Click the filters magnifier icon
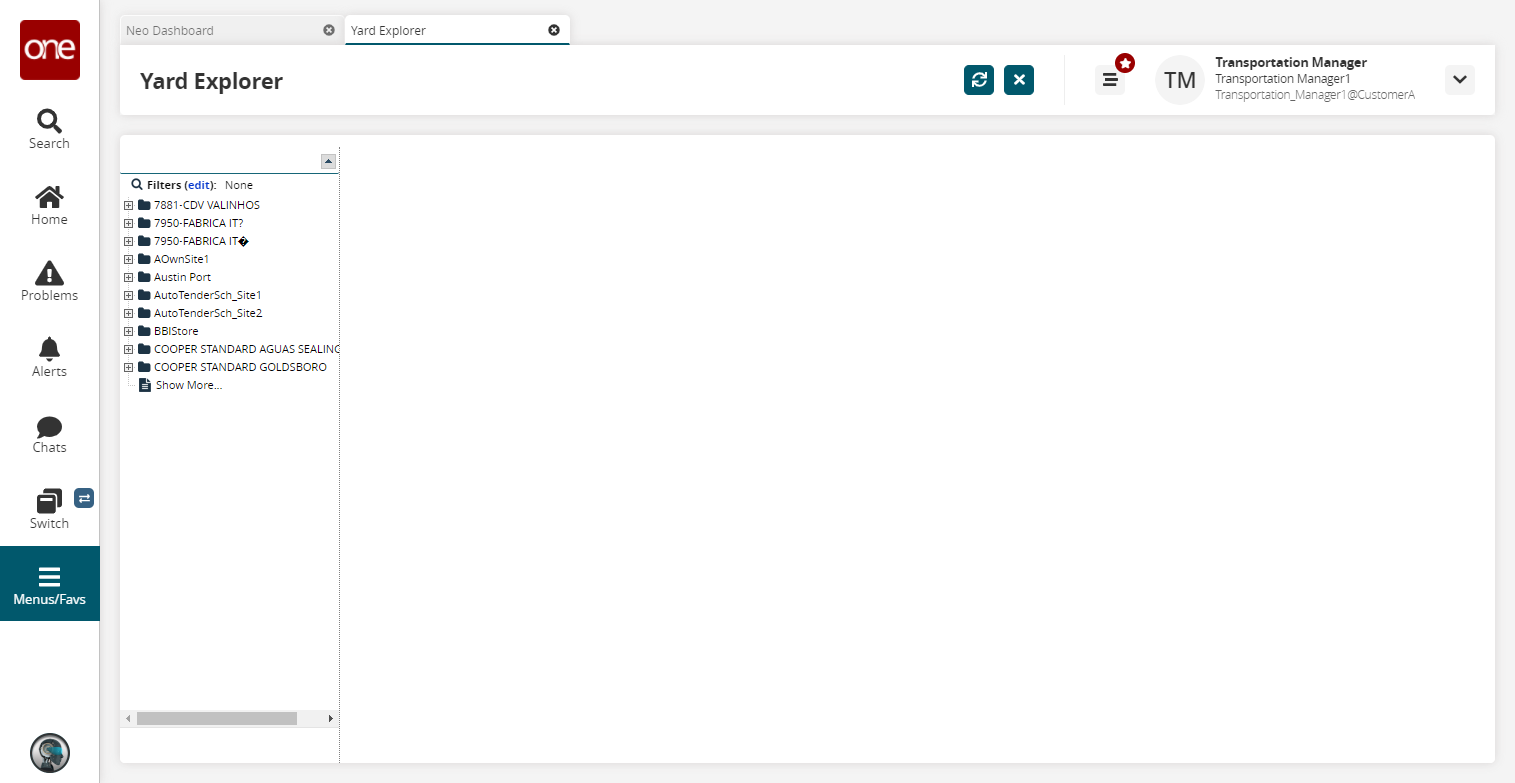Screen dimensions: 1515x783 tap(137, 185)
